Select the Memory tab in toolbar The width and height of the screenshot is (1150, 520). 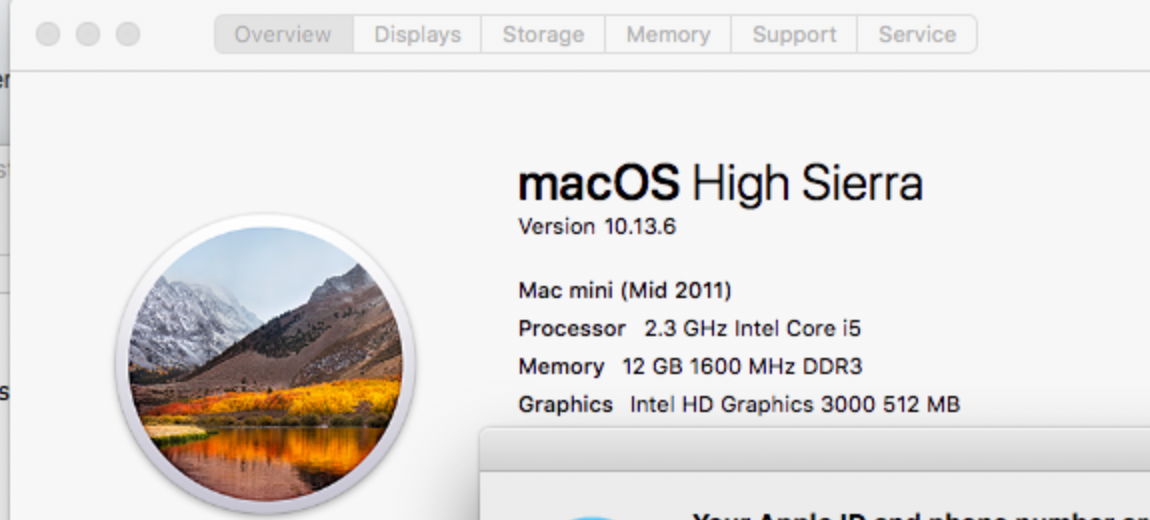click(x=667, y=34)
